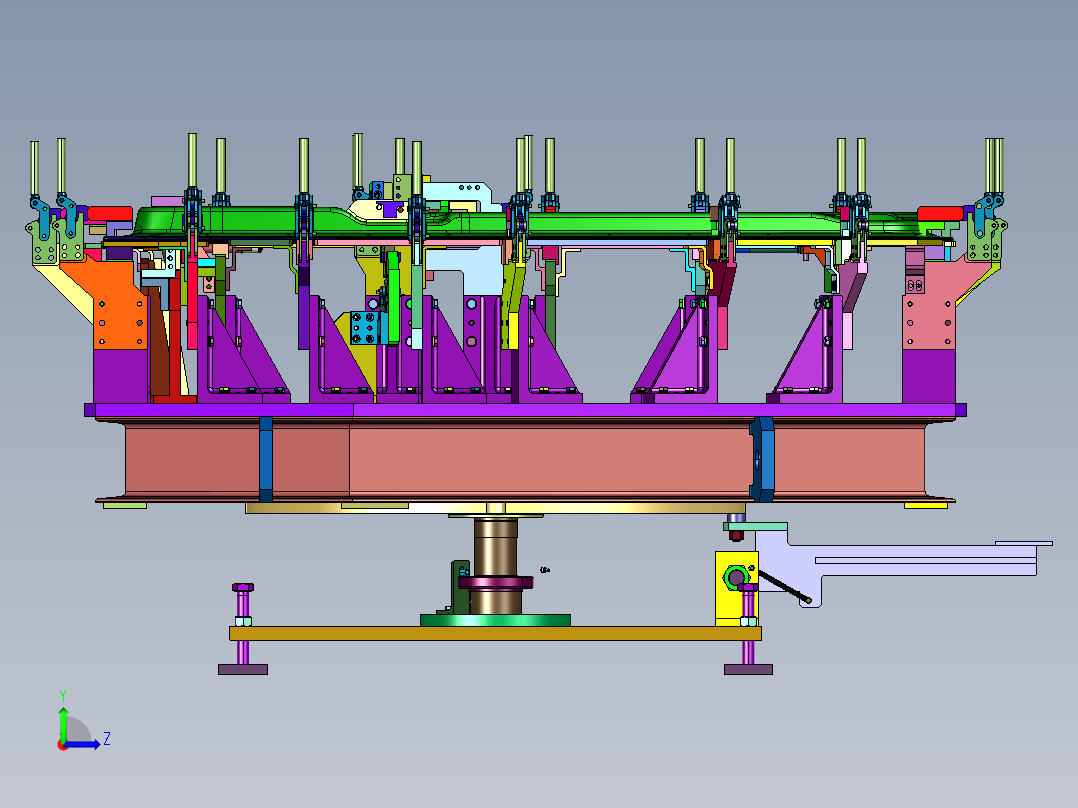Pick the right foot pad at bottom
This screenshot has width=1078, height=808.
point(748,669)
